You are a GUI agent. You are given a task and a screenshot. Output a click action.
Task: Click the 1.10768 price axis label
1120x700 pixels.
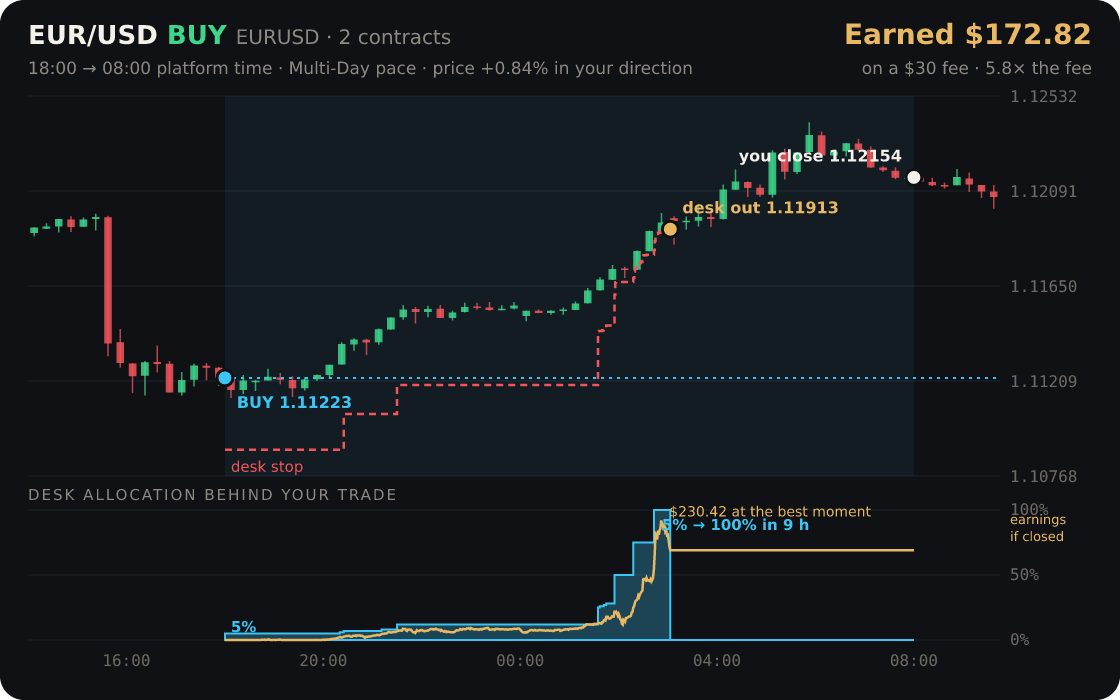pos(1044,476)
